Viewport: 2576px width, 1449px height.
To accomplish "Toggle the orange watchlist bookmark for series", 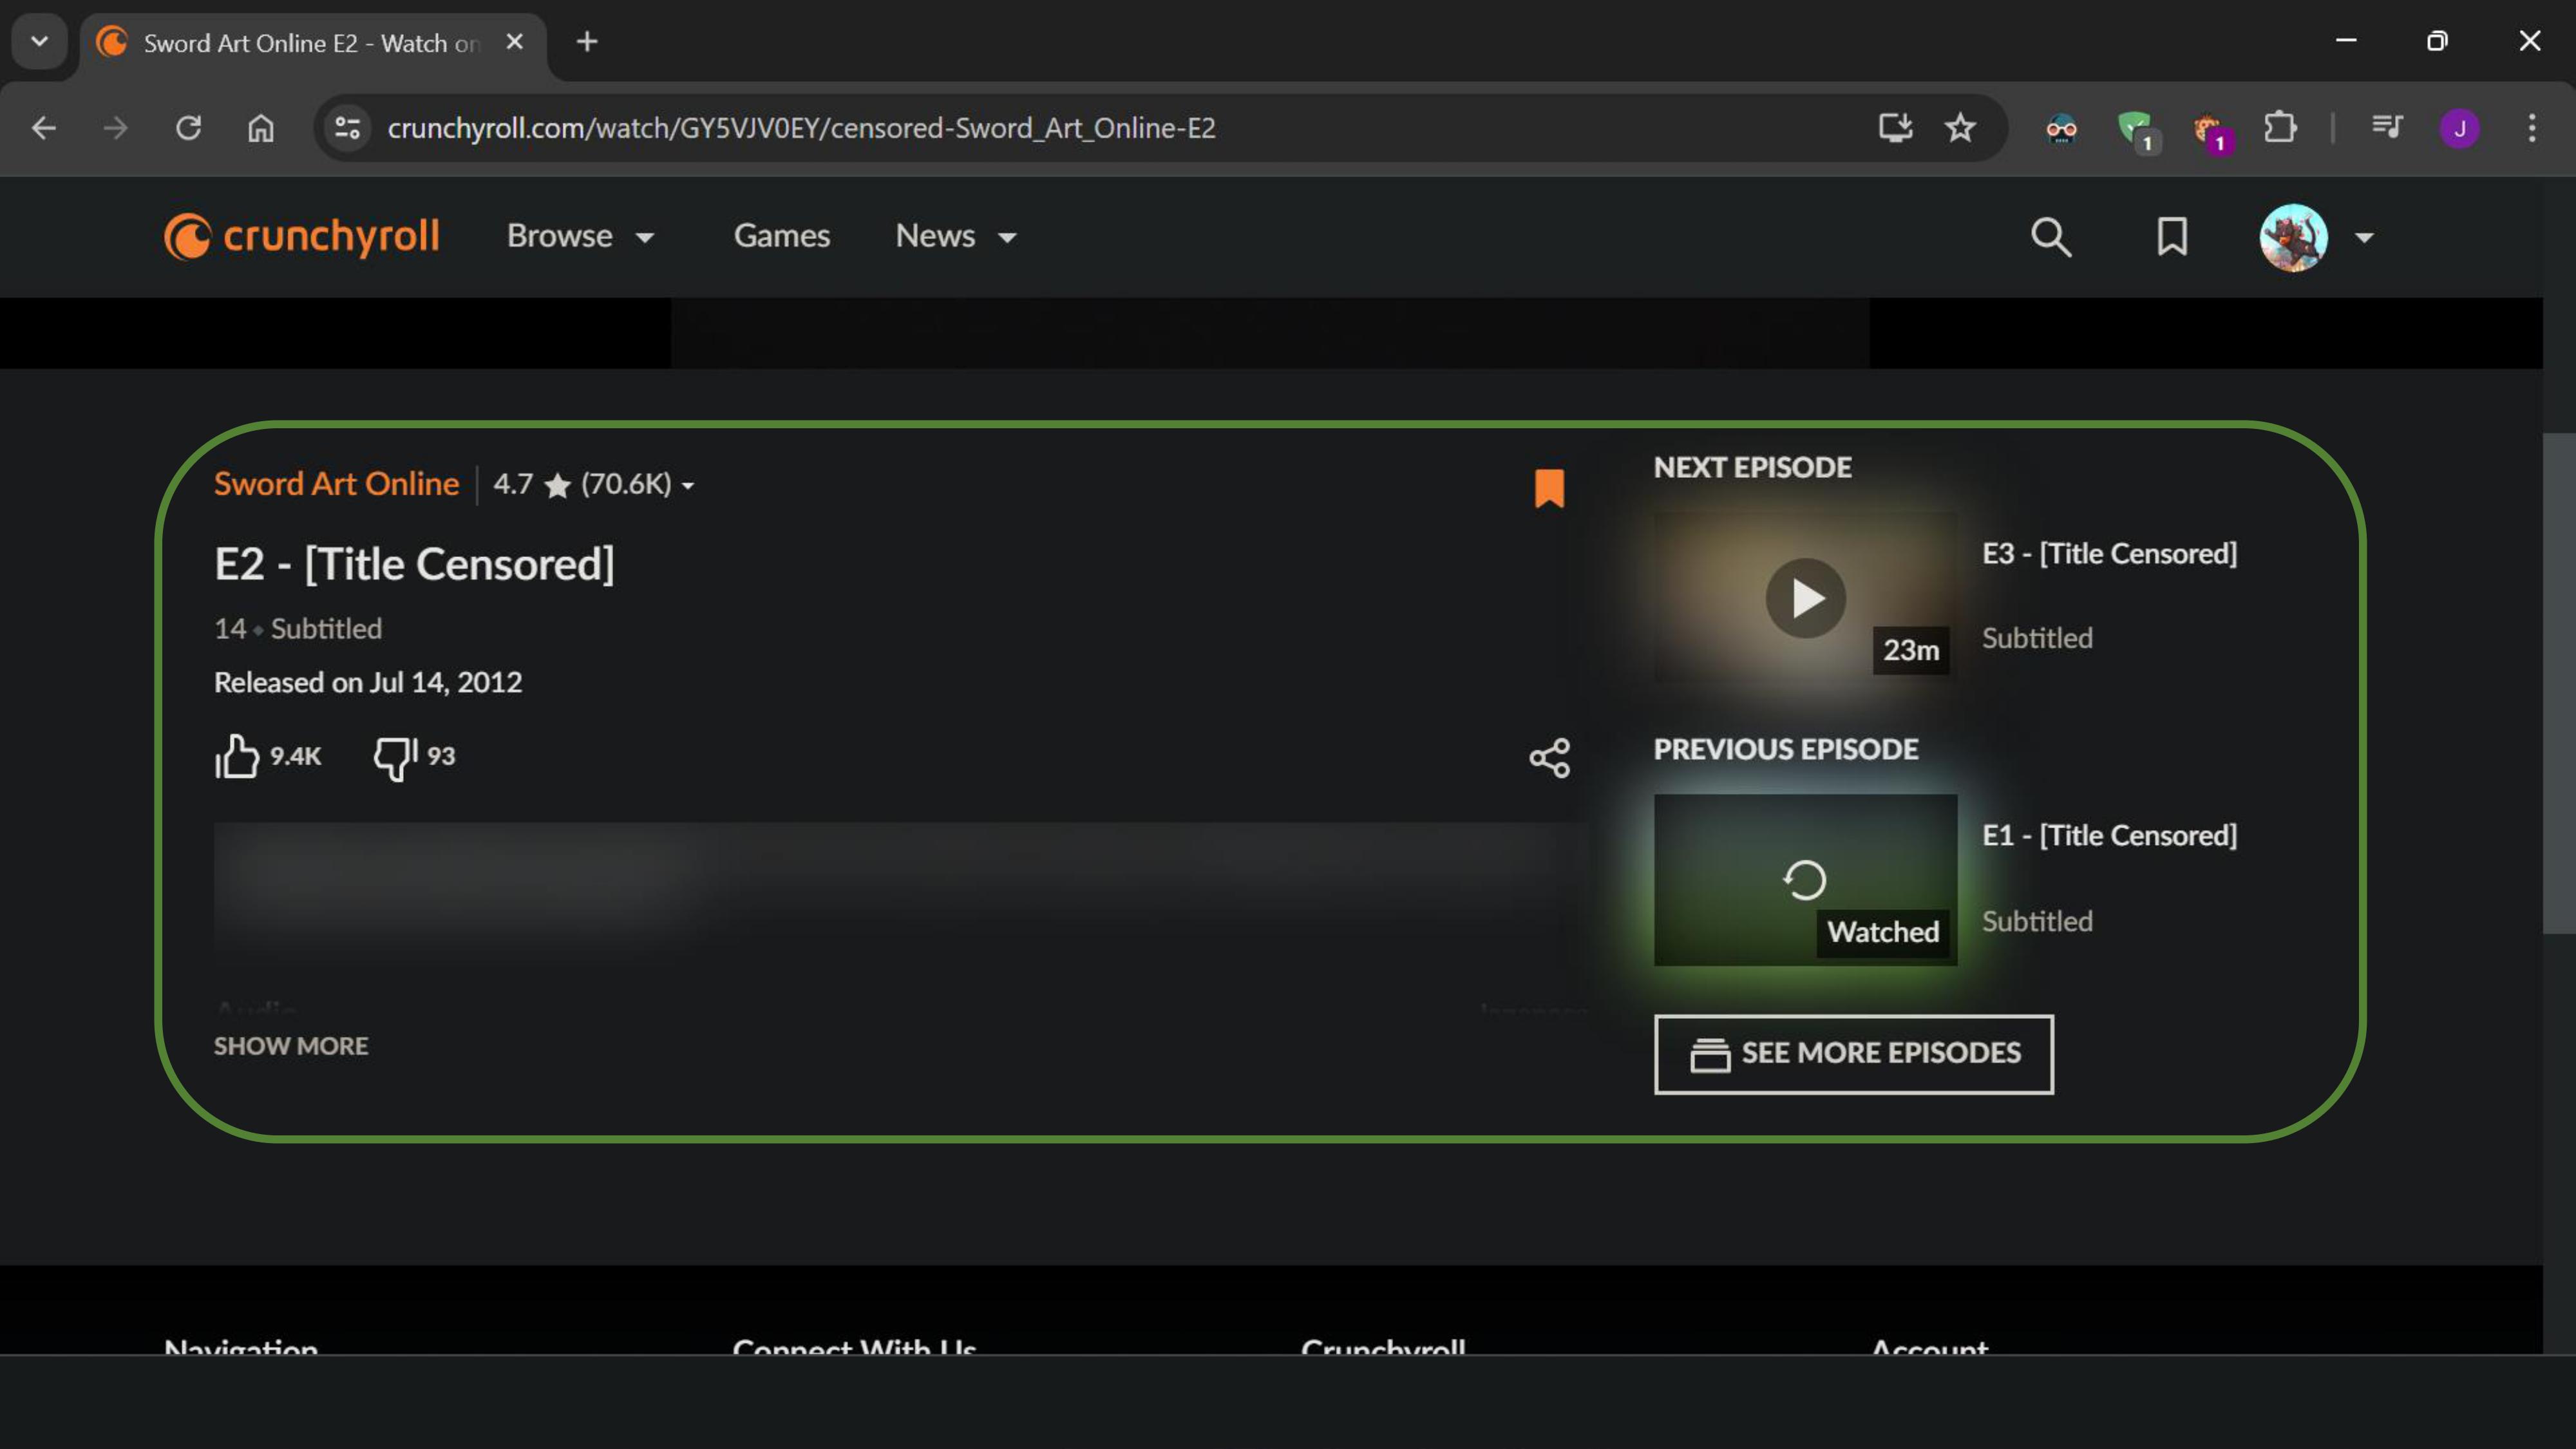I will pos(1549,488).
